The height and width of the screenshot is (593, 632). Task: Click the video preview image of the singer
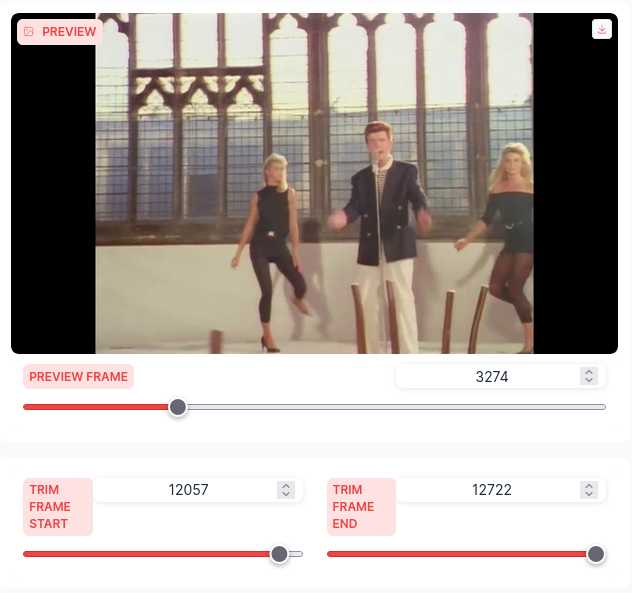coord(314,183)
